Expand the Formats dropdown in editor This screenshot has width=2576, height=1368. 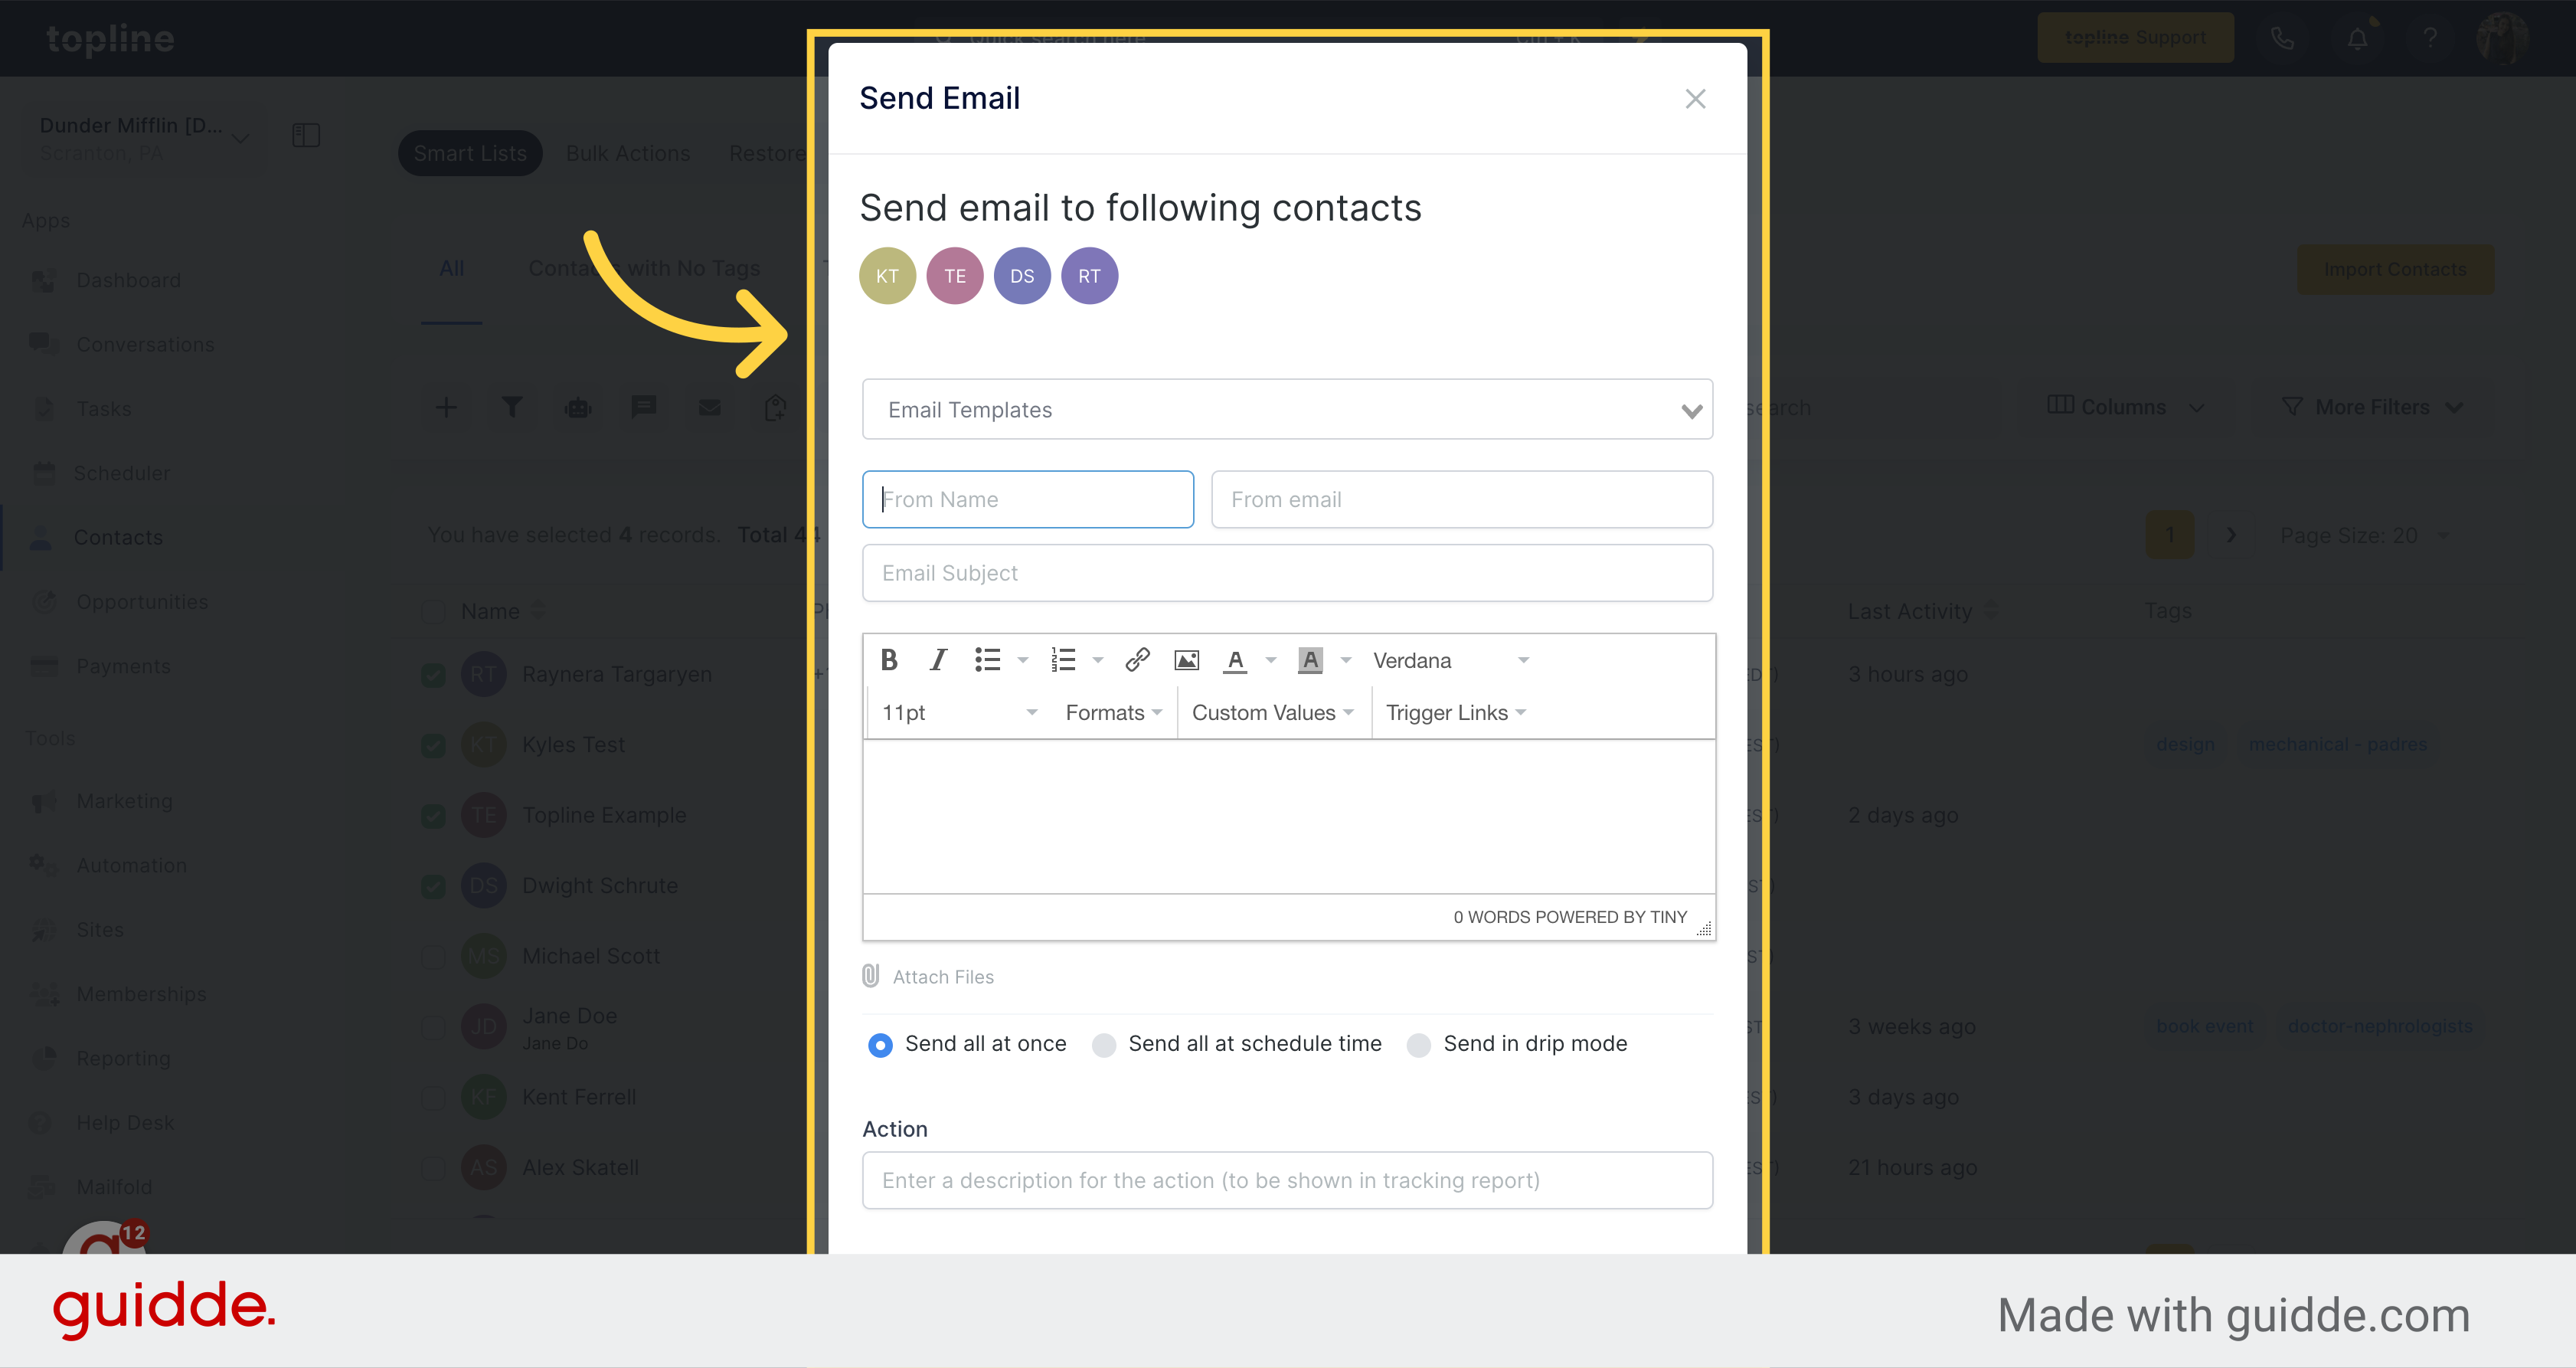click(1109, 712)
